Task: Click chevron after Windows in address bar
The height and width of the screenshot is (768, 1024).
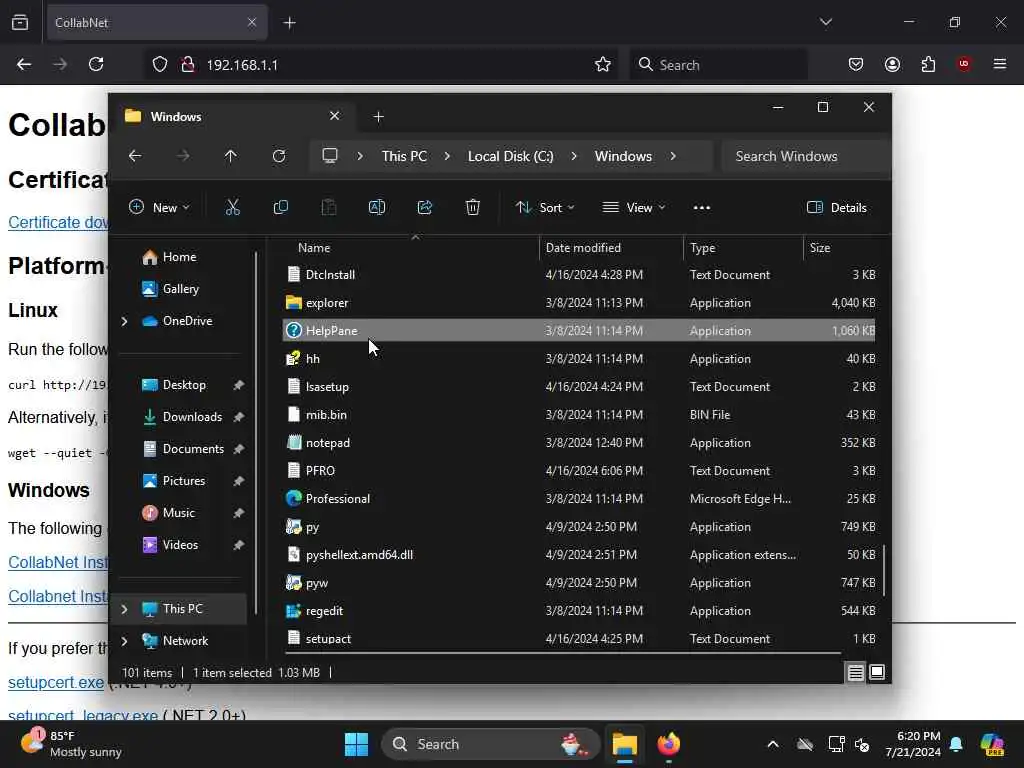Action: pyautogui.click(x=673, y=156)
